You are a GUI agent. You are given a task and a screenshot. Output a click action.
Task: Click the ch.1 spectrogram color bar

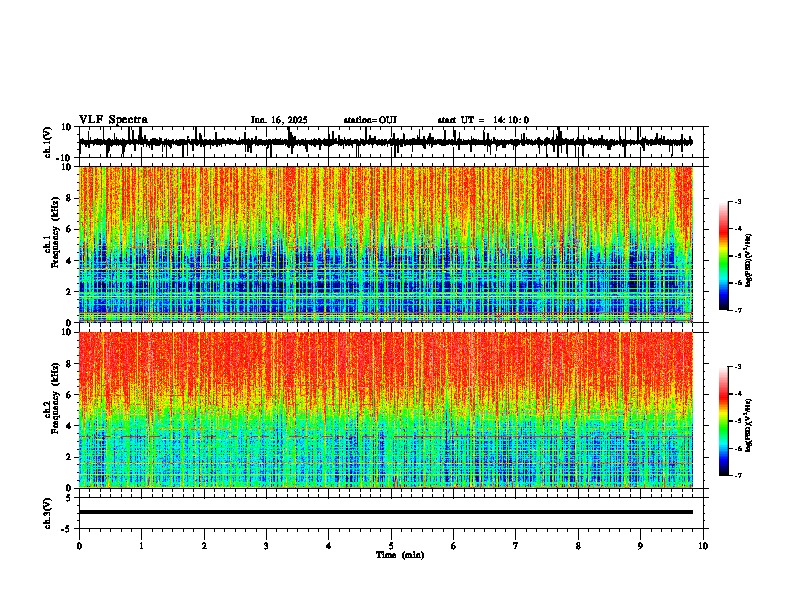(x=724, y=256)
